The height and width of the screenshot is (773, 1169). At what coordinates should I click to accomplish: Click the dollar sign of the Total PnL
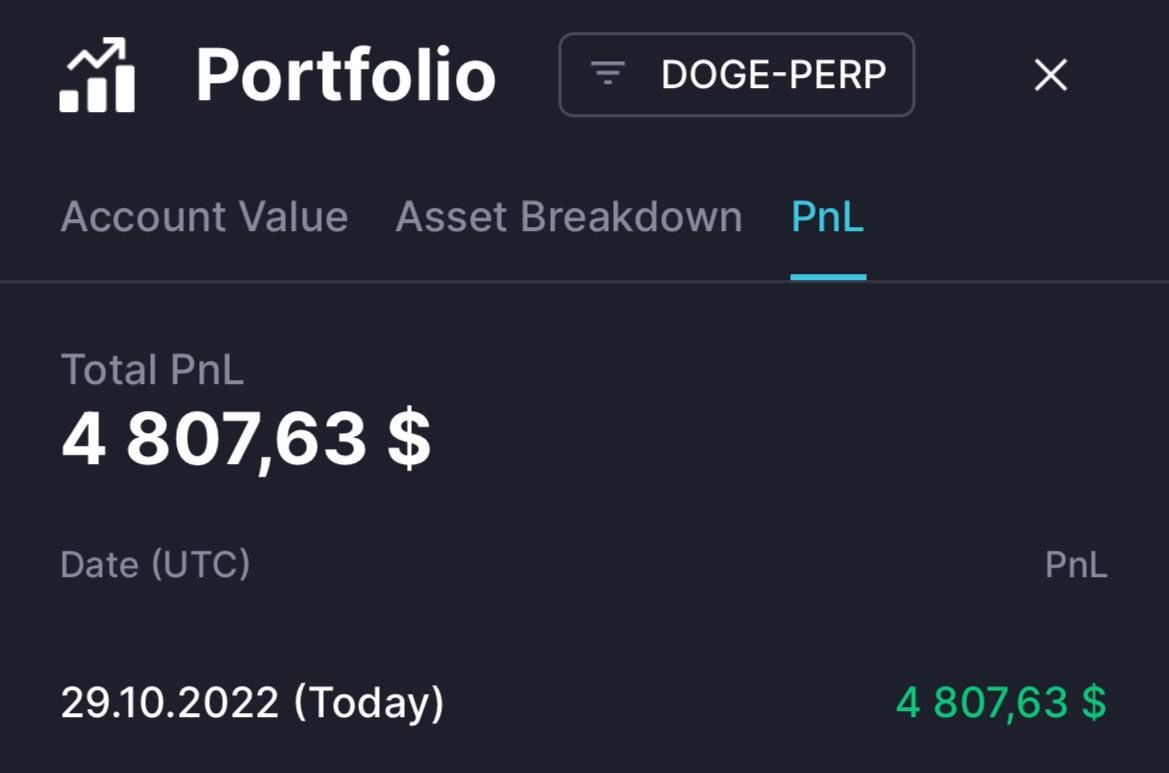(409, 439)
